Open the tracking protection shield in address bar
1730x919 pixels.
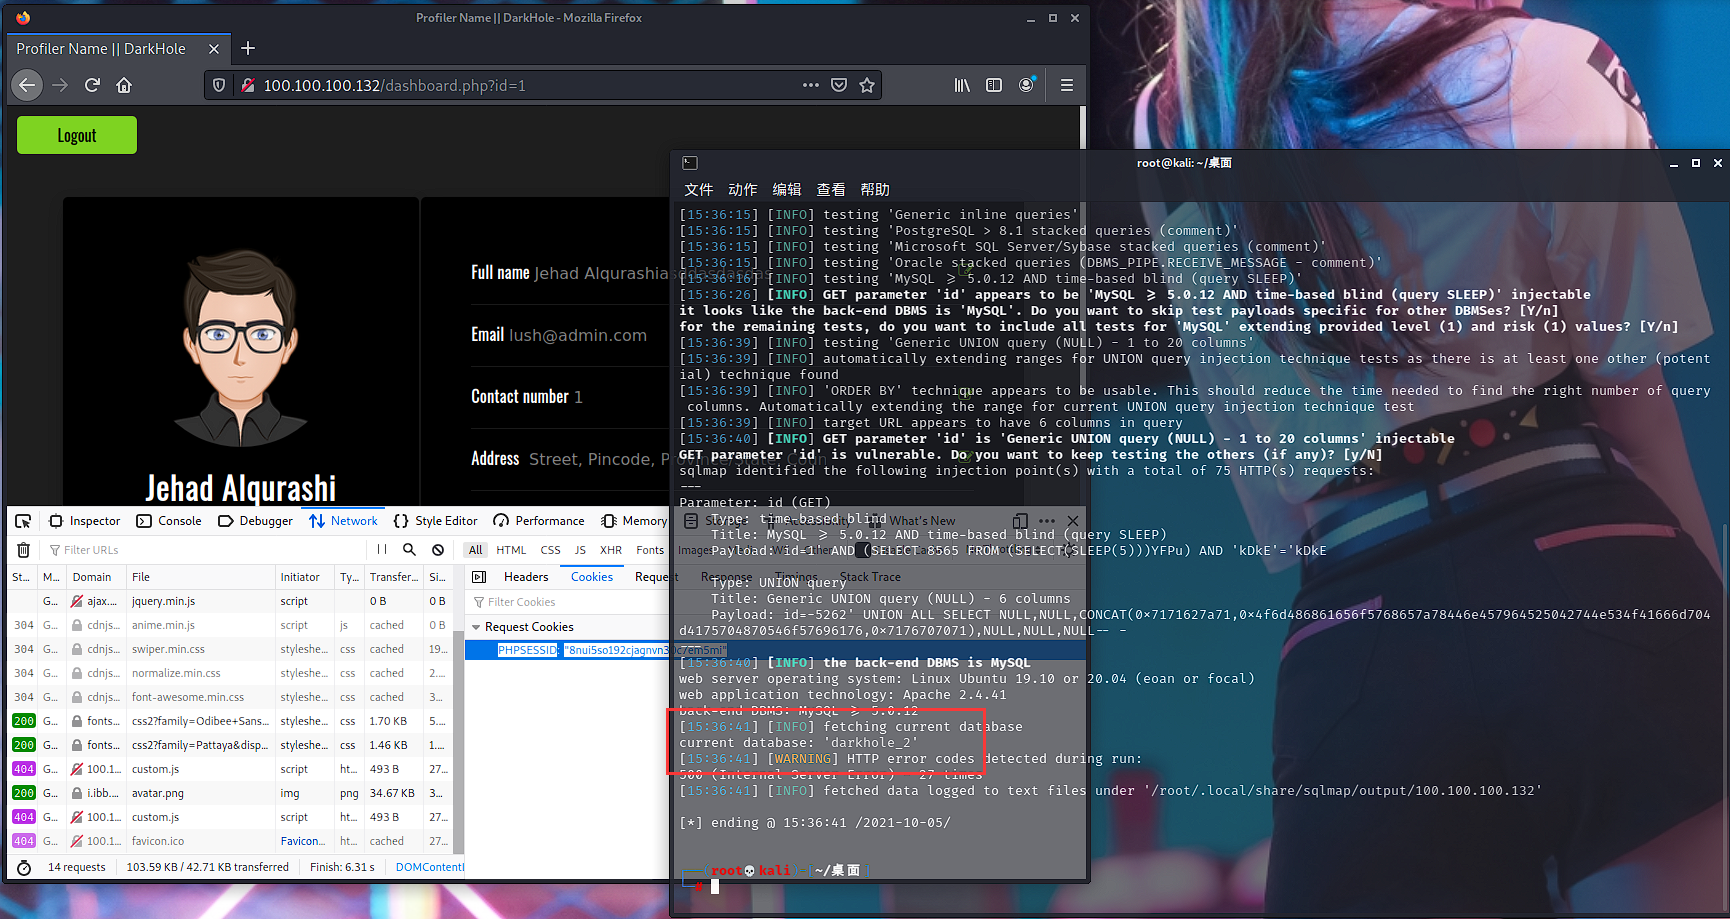coord(219,85)
